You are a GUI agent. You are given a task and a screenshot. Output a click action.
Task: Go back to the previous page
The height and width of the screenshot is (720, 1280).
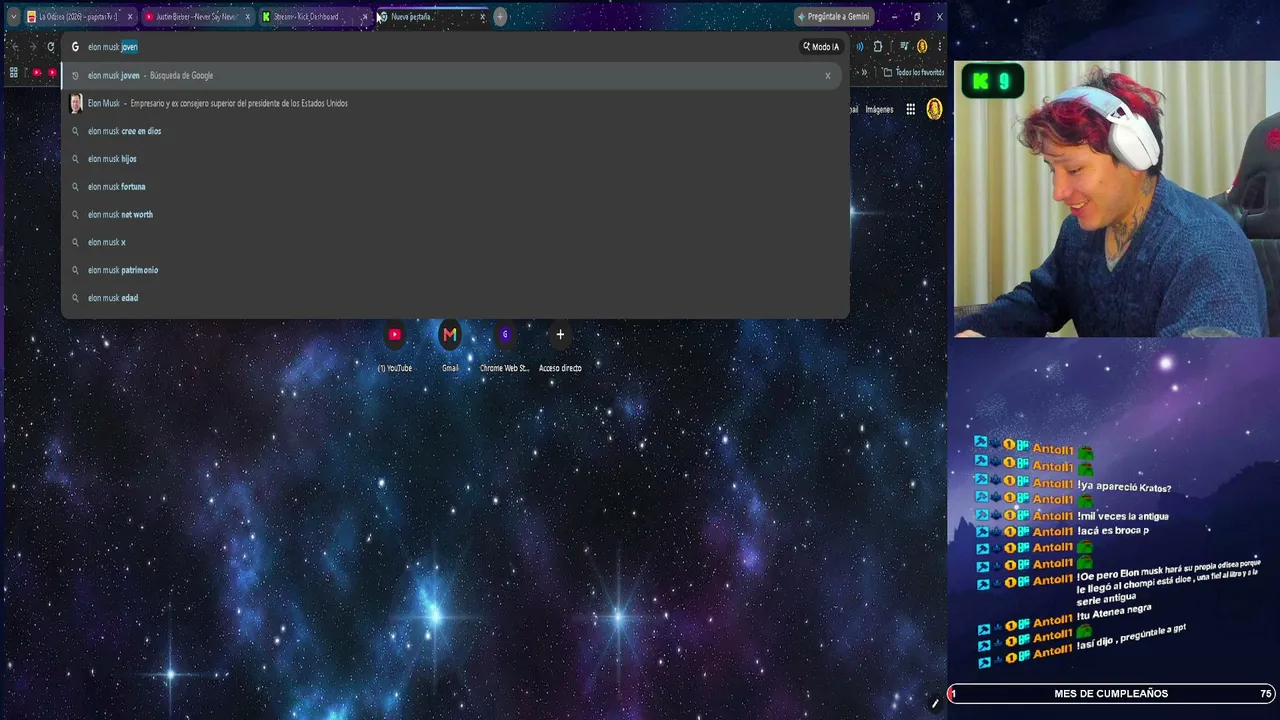(x=15, y=46)
